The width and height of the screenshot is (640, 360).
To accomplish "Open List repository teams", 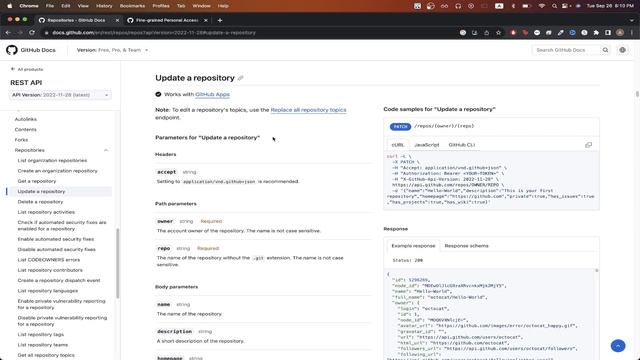I will 42,344.
